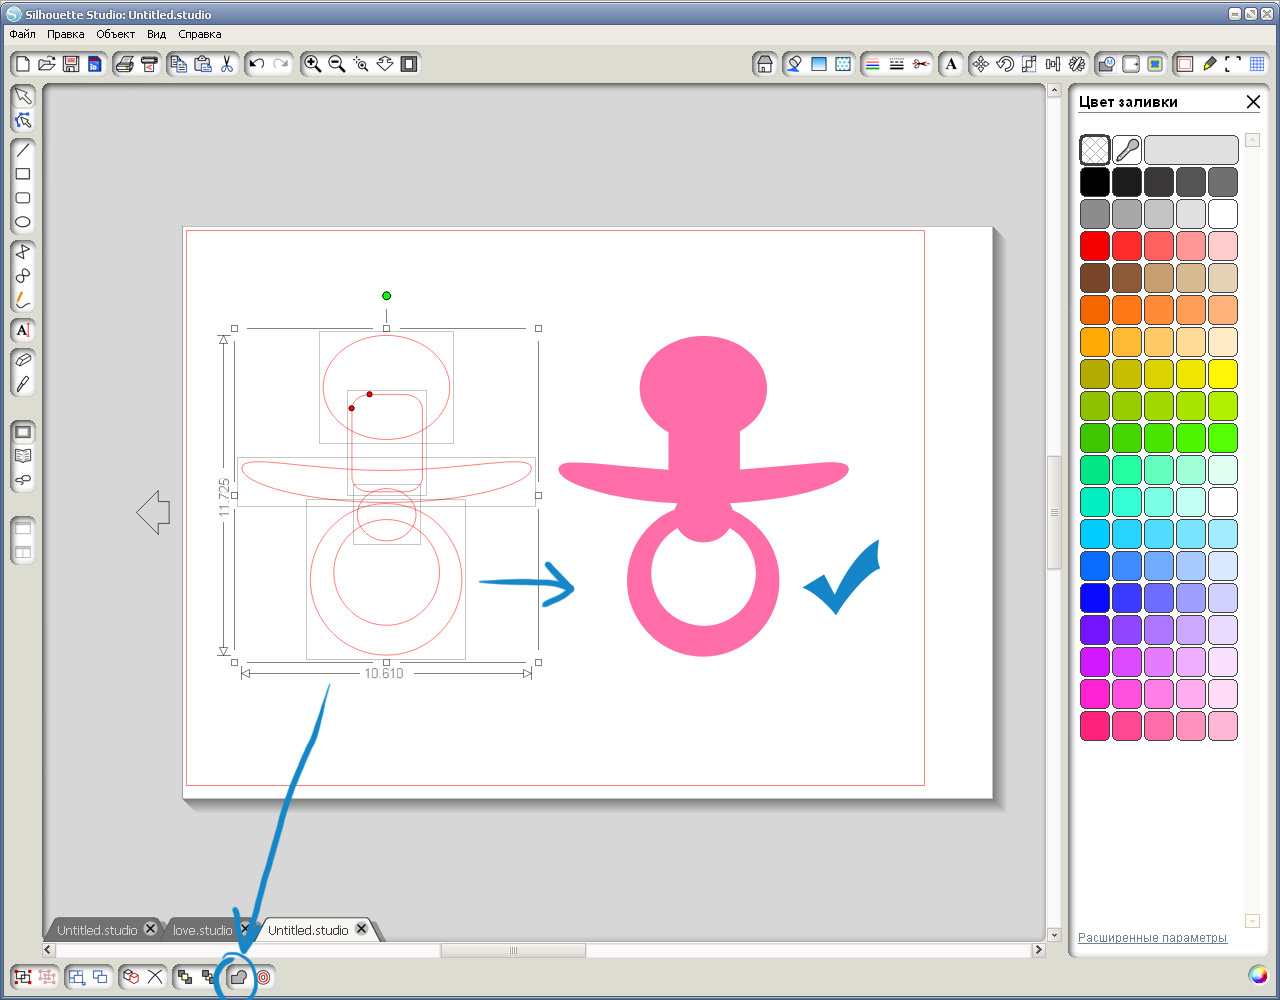Cut selection with the scissors icon

point(227,64)
